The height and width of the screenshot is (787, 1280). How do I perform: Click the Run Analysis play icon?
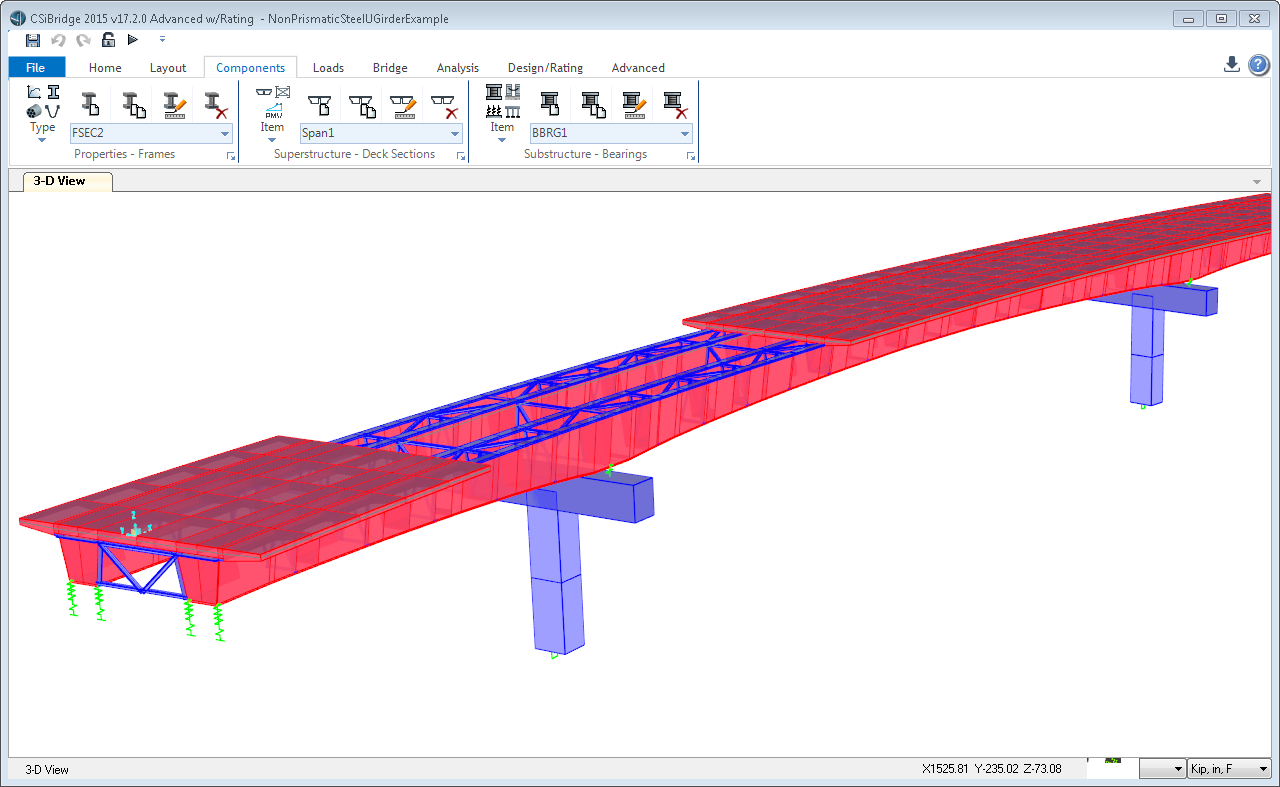(133, 40)
